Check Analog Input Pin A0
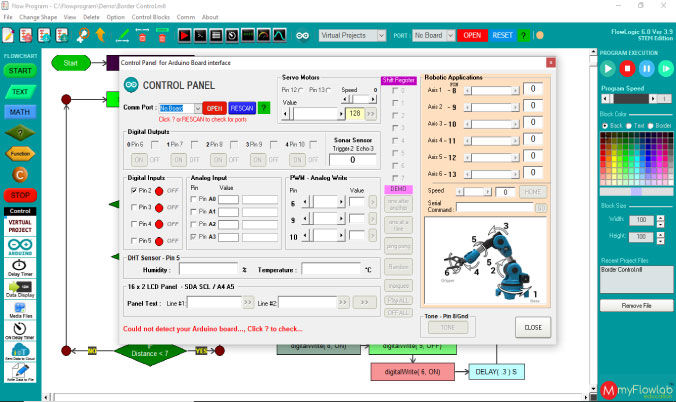 tap(194, 199)
